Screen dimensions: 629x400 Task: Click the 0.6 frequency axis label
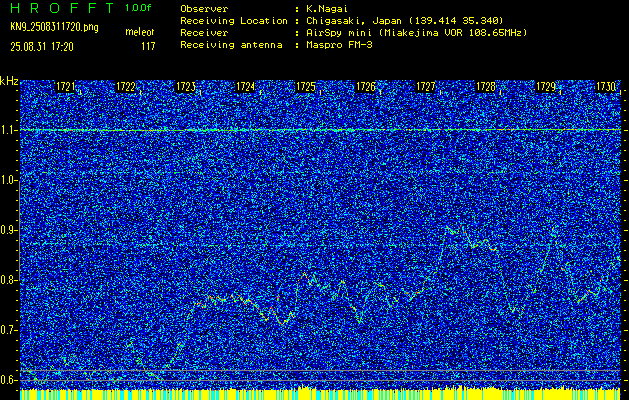pos(8,380)
